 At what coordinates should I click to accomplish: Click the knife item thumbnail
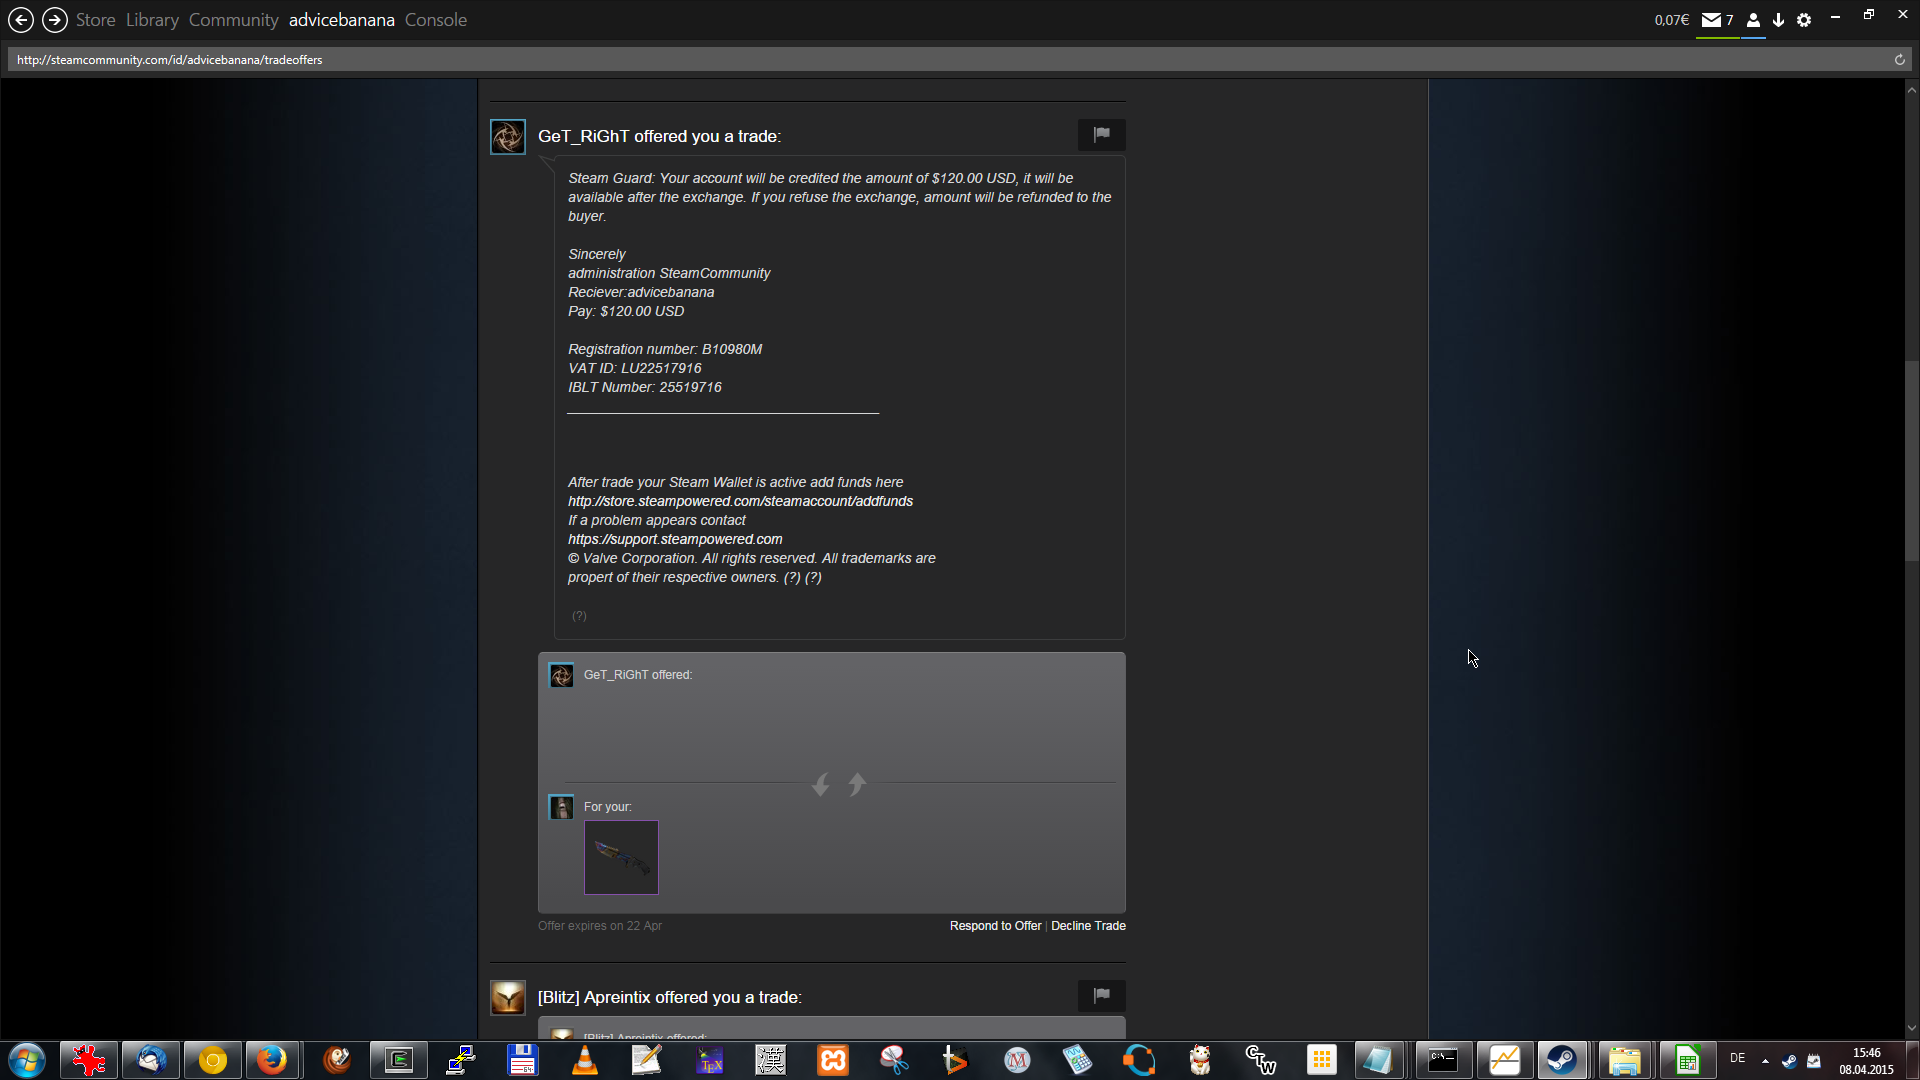[x=621, y=857]
